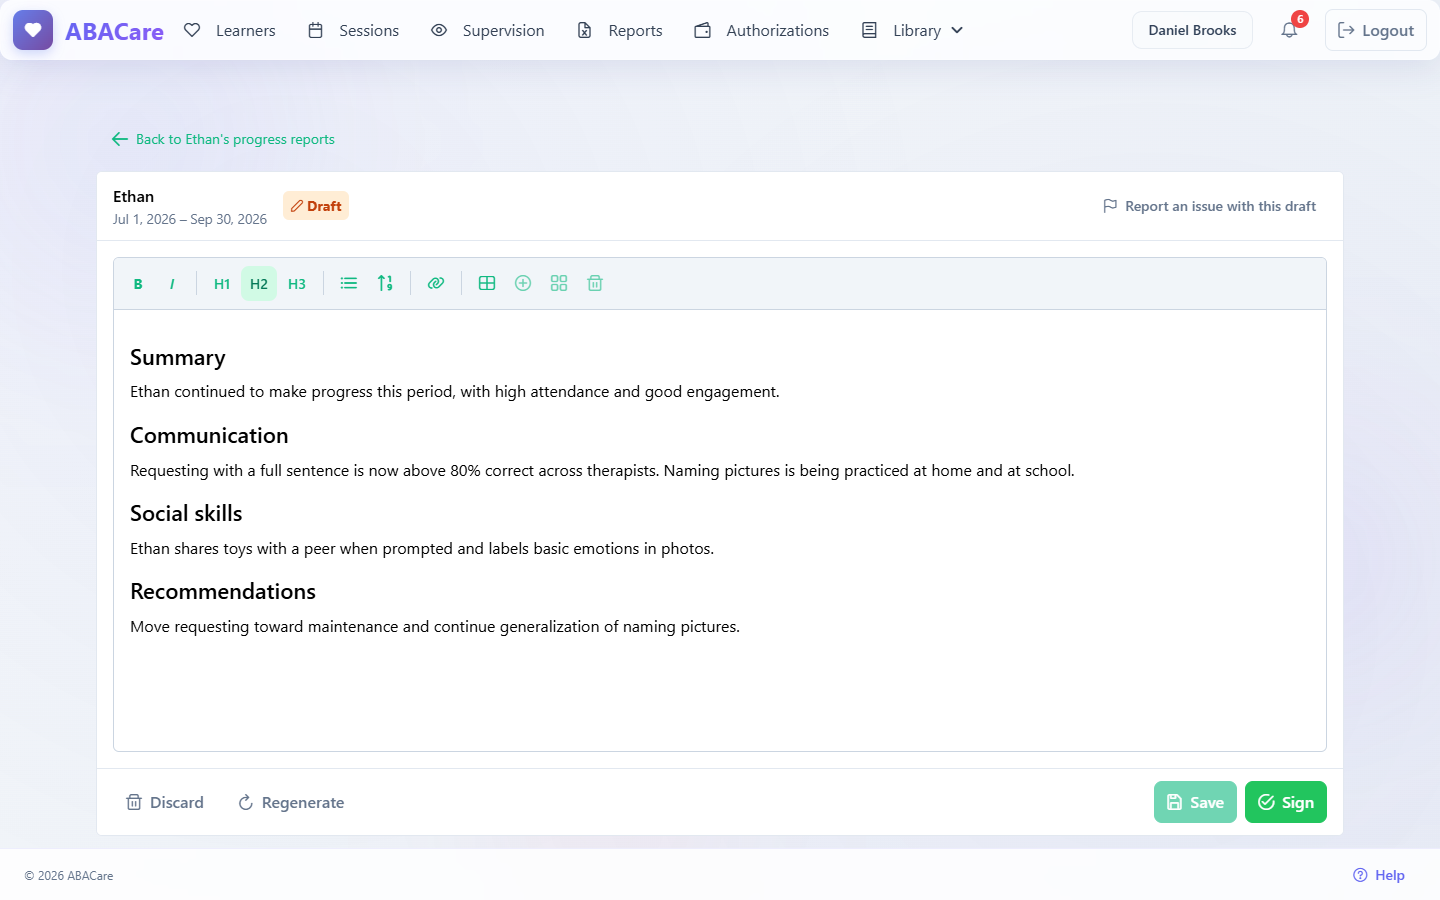Open the Authorizations page
The height and width of the screenshot is (900, 1440).
(762, 31)
